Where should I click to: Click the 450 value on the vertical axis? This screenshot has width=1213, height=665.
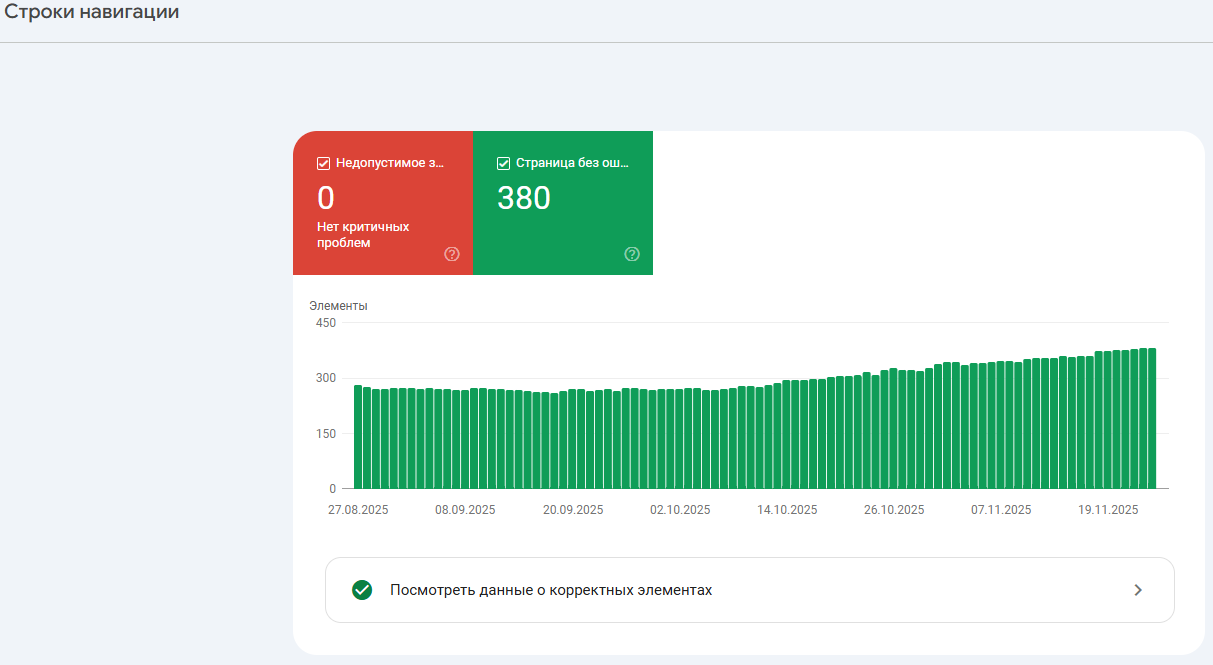pyautogui.click(x=325, y=323)
